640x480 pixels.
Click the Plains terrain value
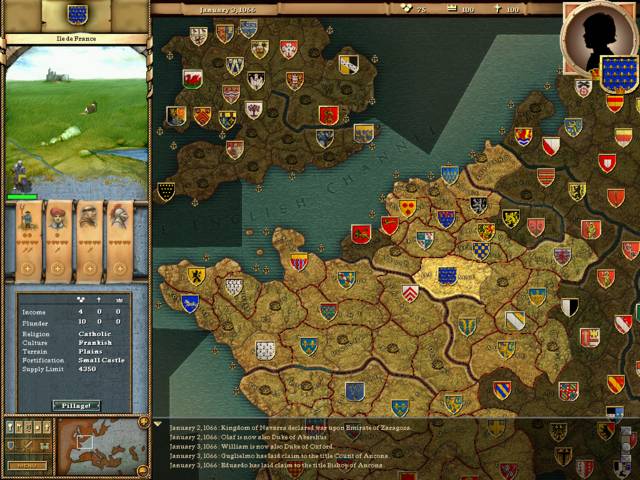(91, 351)
